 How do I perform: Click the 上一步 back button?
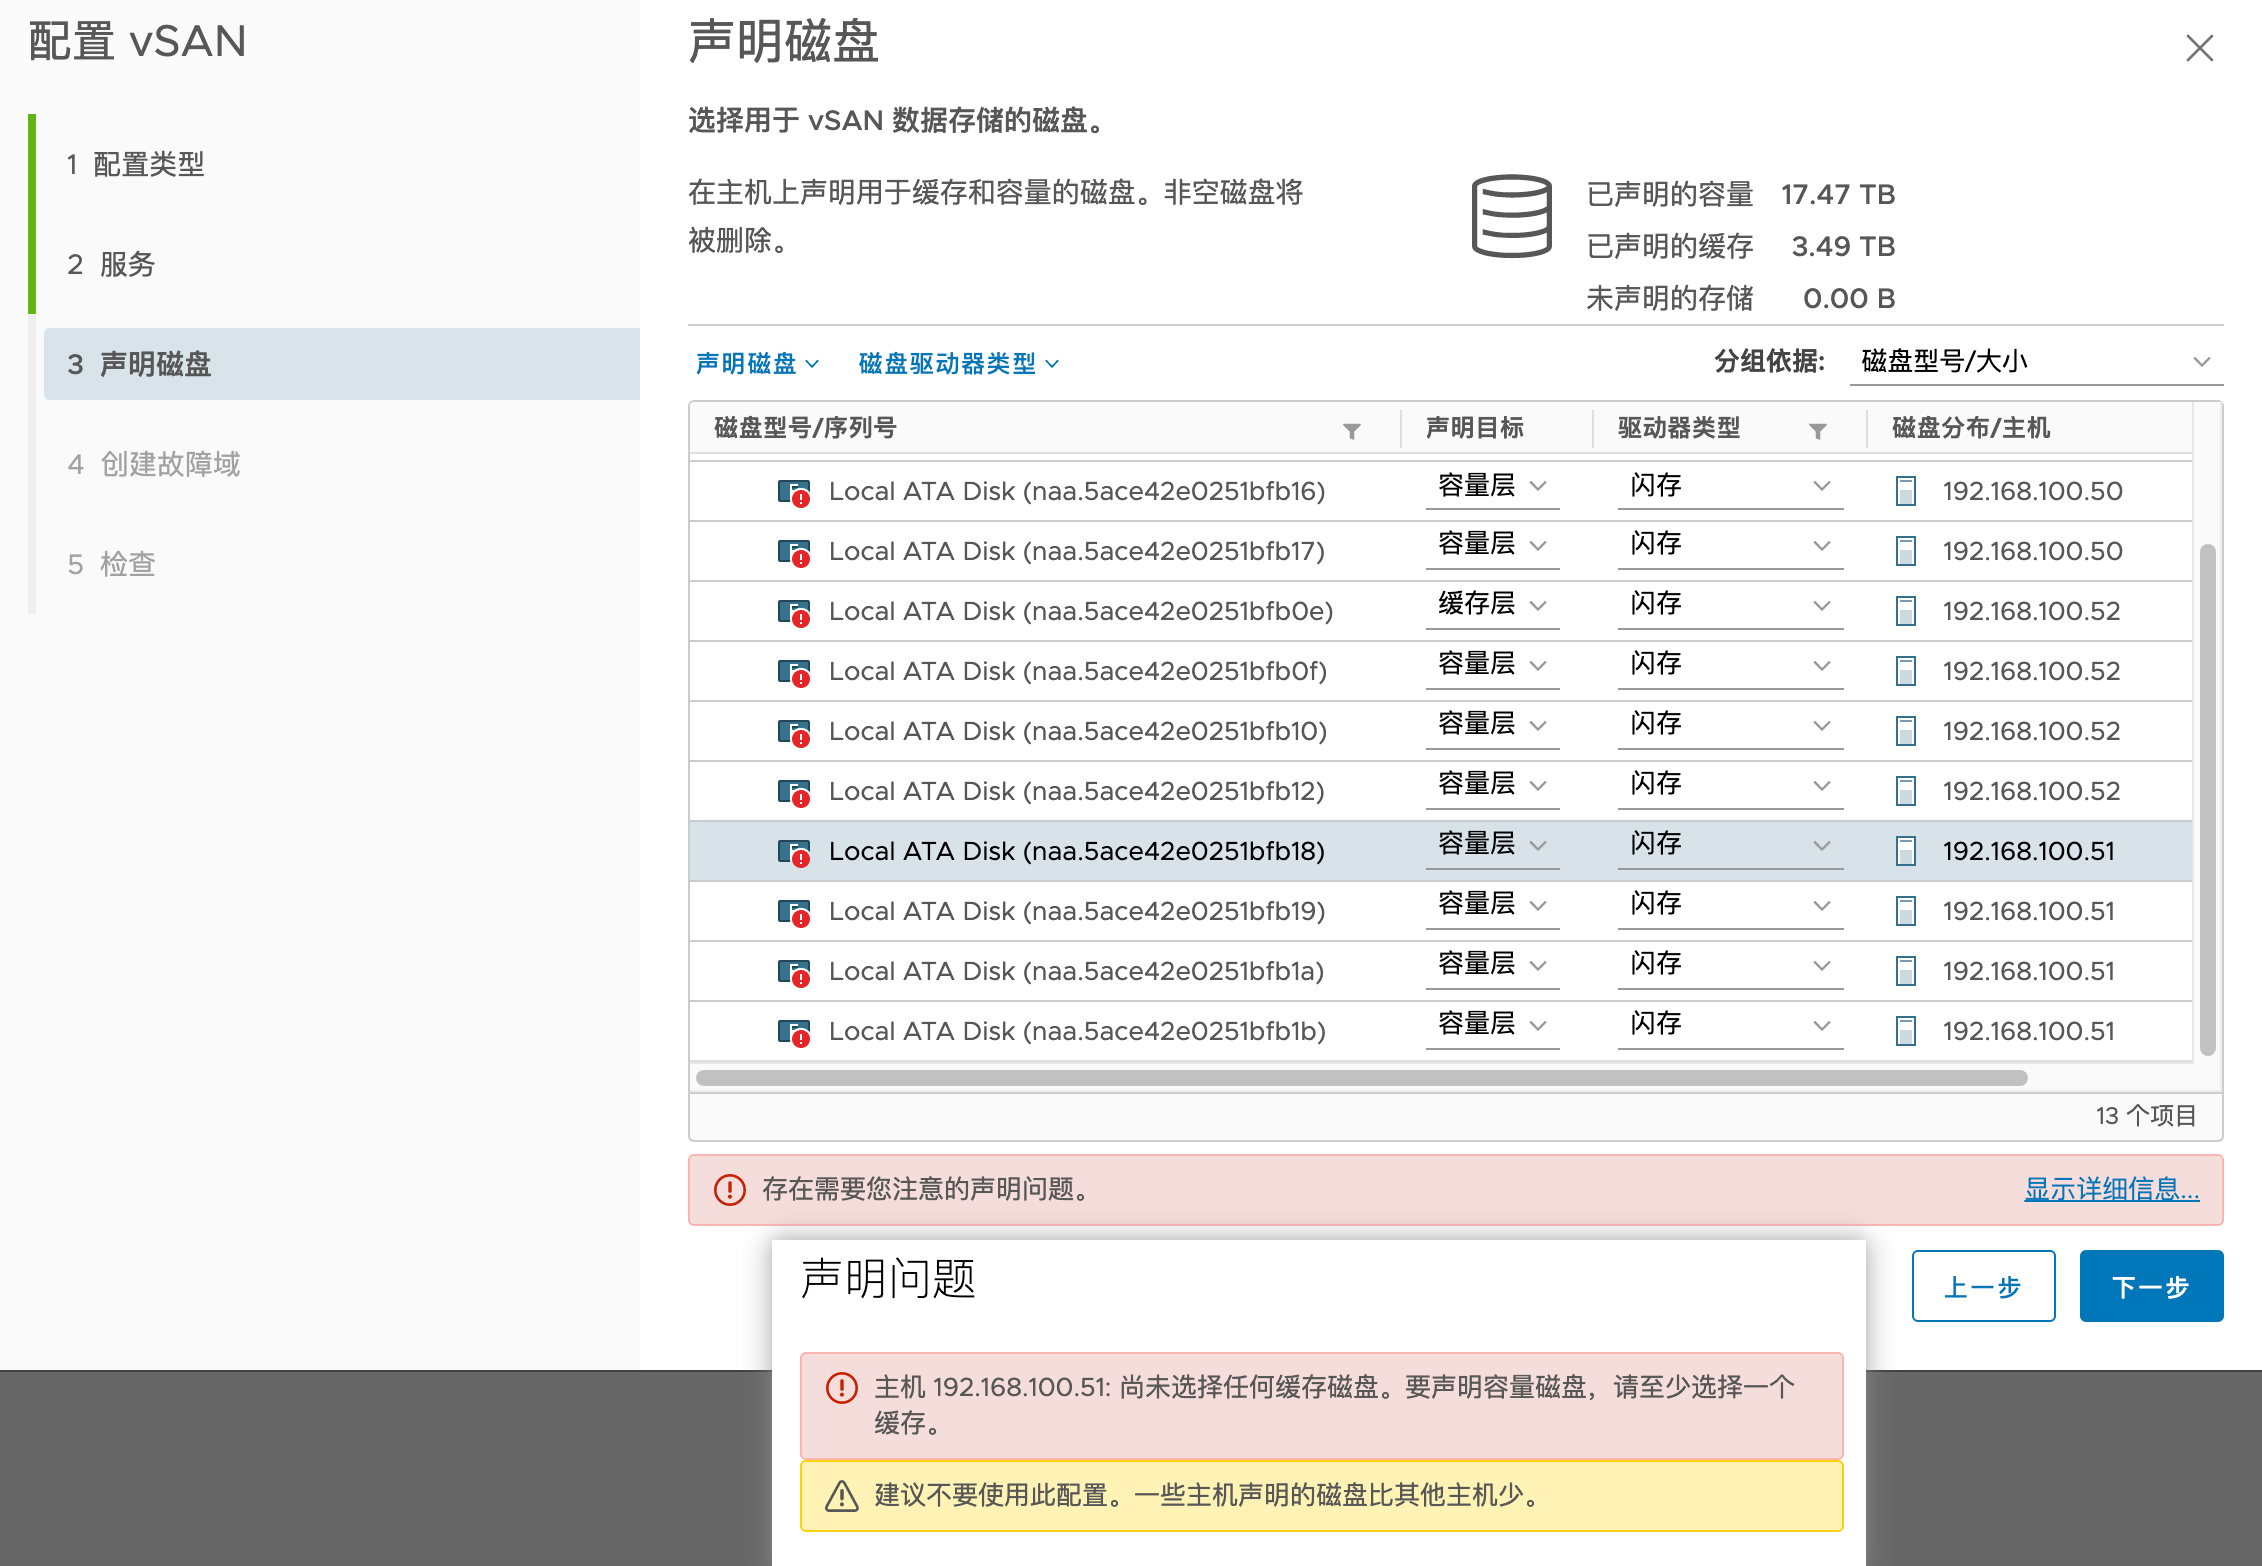[x=1982, y=1286]
